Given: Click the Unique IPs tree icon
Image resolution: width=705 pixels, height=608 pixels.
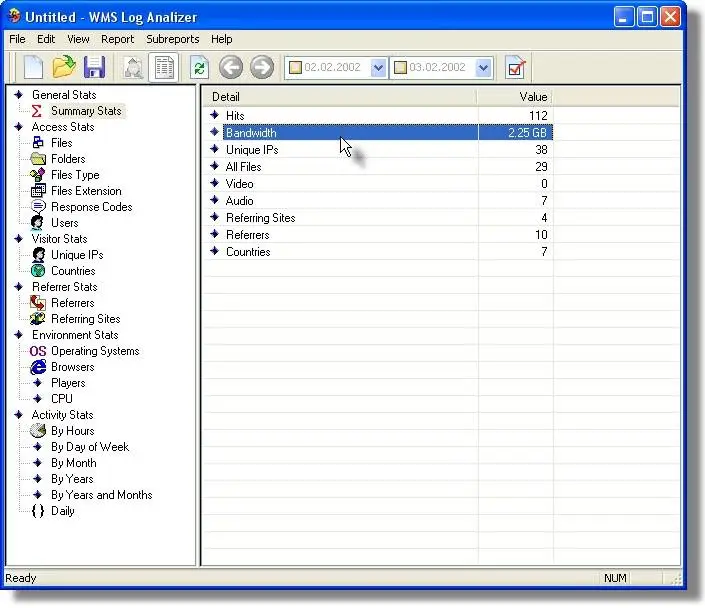Looking at the screenshot, I should pos(39,255).
